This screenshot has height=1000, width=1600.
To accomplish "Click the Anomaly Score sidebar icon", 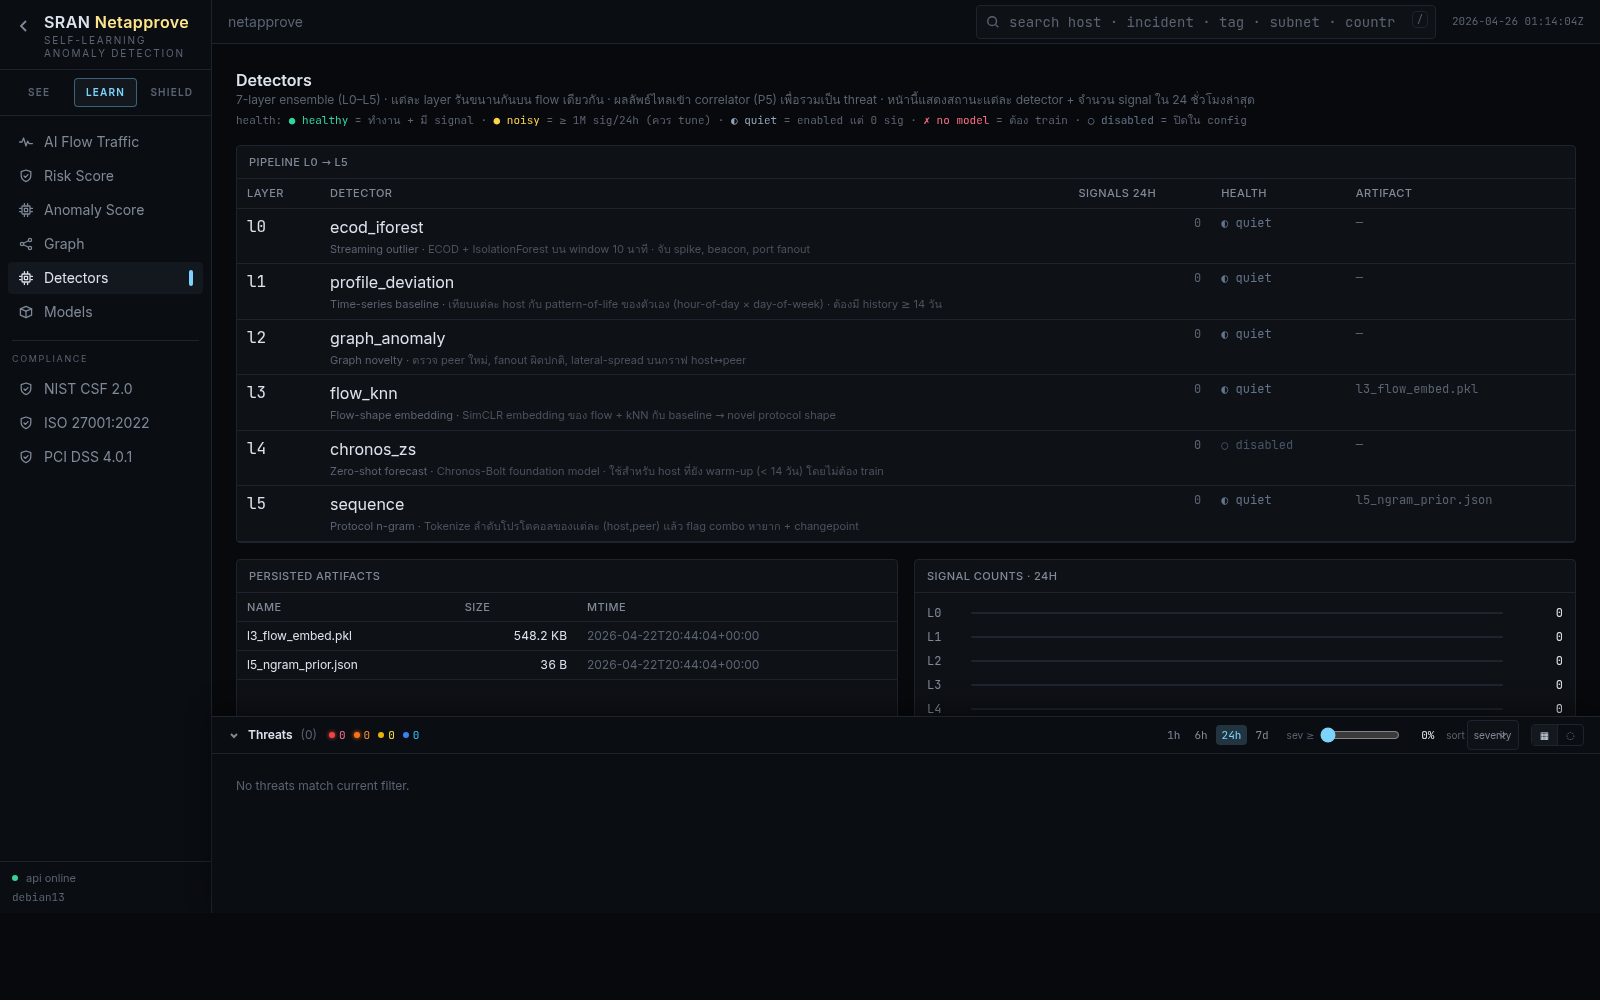I will click(x=26, y=210).
